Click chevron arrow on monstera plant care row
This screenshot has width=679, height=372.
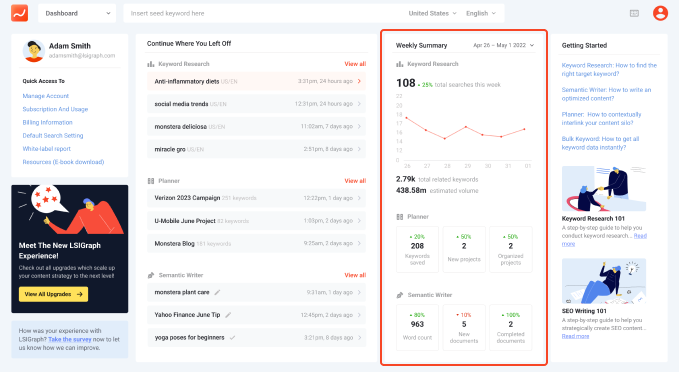pyautogui.click(x=359, y=292)
